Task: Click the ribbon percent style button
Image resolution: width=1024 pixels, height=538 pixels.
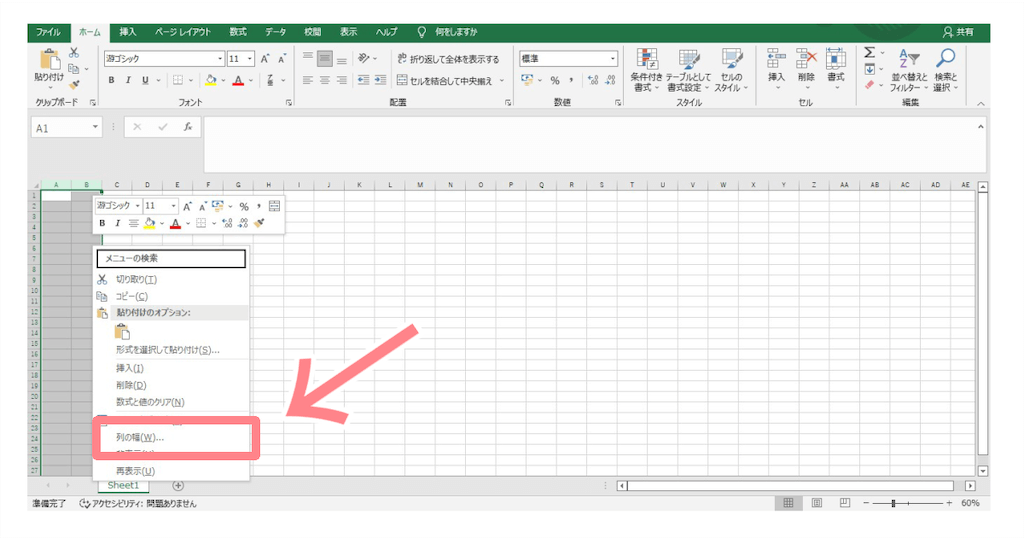Action: pos(554,80)
